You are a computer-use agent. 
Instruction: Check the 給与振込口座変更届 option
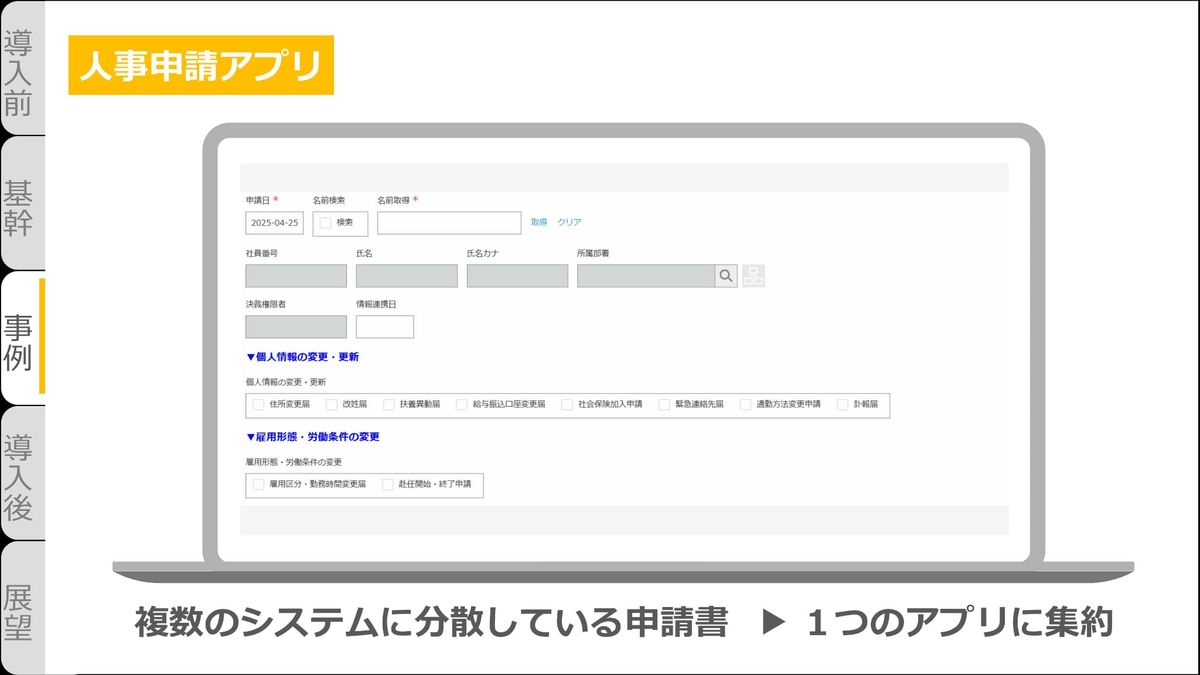tap(462, 405)
